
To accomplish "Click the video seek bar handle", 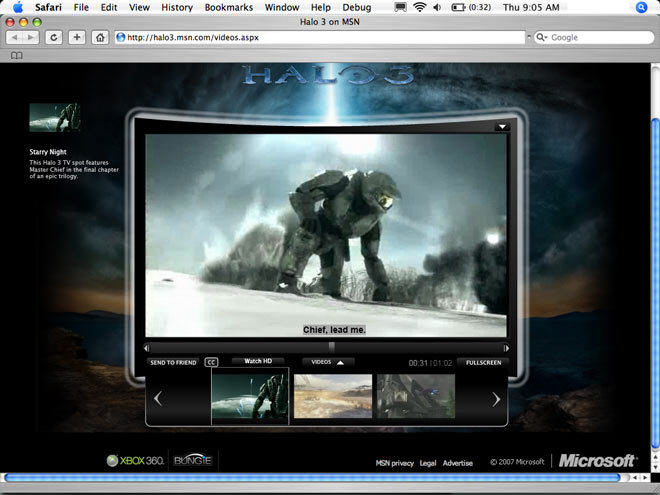I will tap(332, 347).
